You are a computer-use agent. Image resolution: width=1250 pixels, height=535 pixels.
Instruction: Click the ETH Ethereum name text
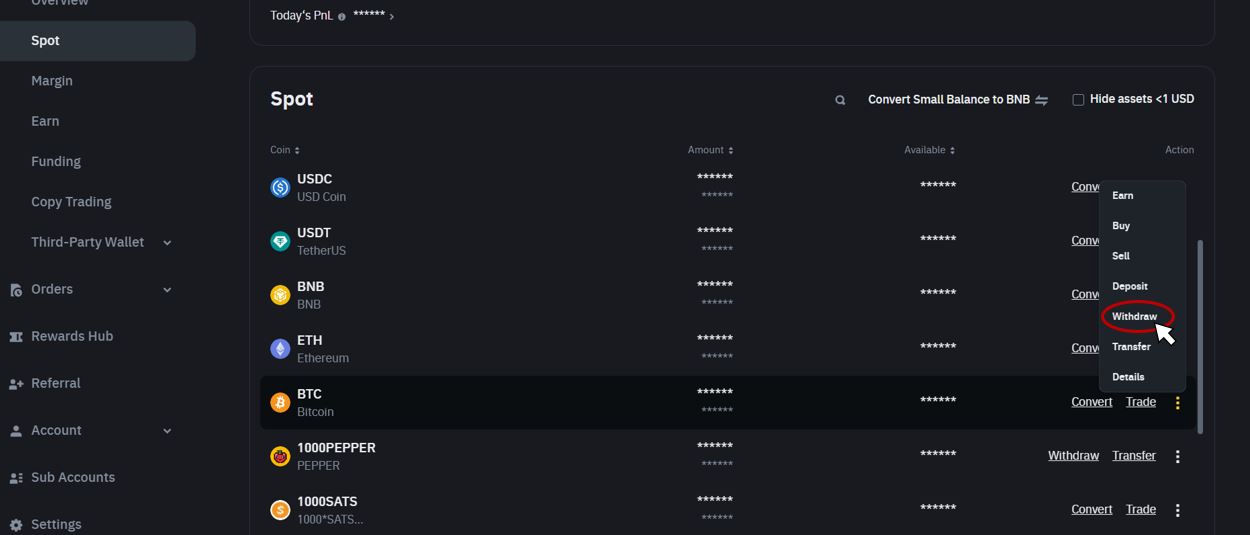pyautogui.click(x=323, y=358)
